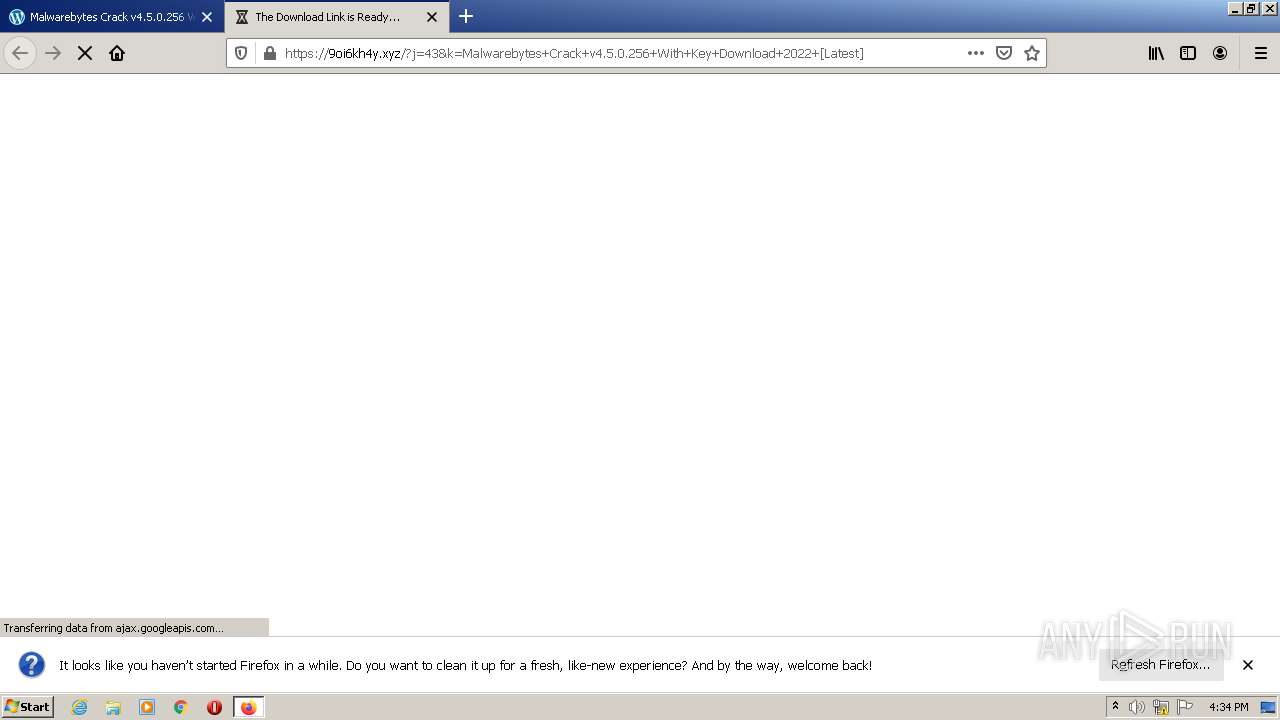Click the Show Desktop tray button
1280x720 pixels.
(1268, 707)
